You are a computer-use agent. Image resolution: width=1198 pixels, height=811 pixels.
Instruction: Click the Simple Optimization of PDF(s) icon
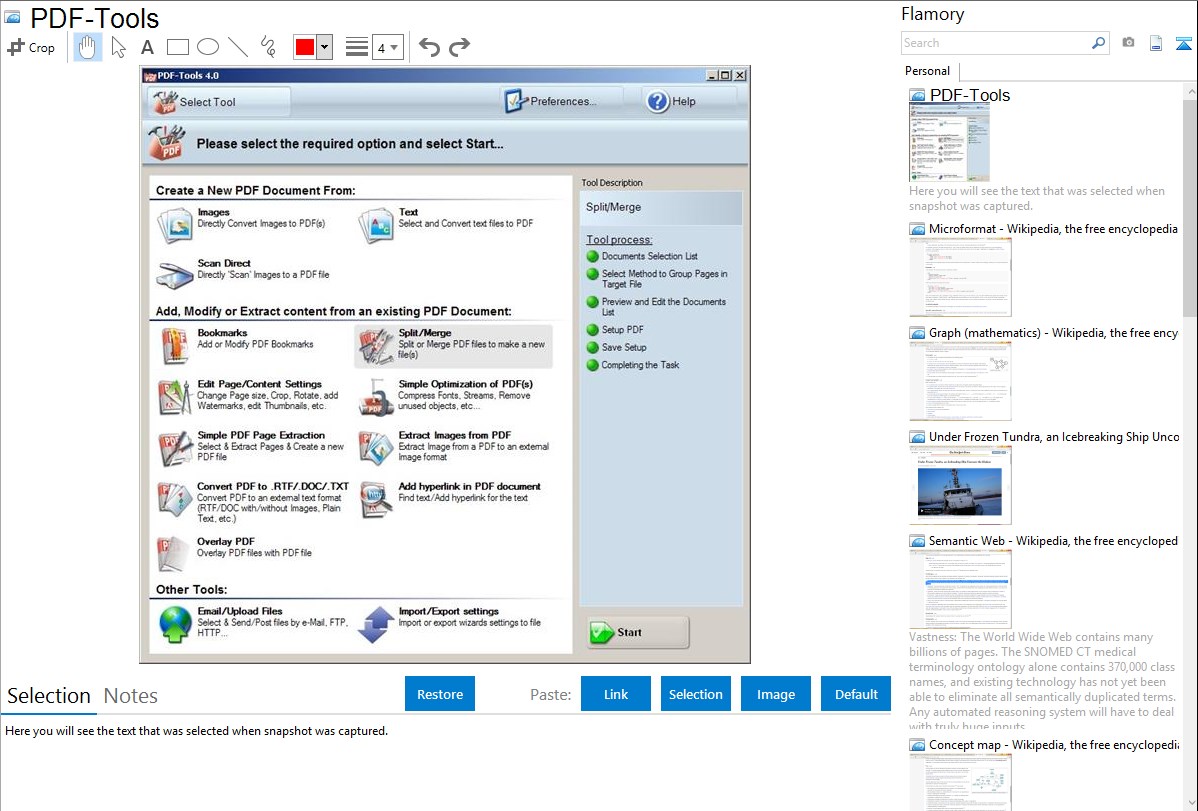(x=376, y=397)
